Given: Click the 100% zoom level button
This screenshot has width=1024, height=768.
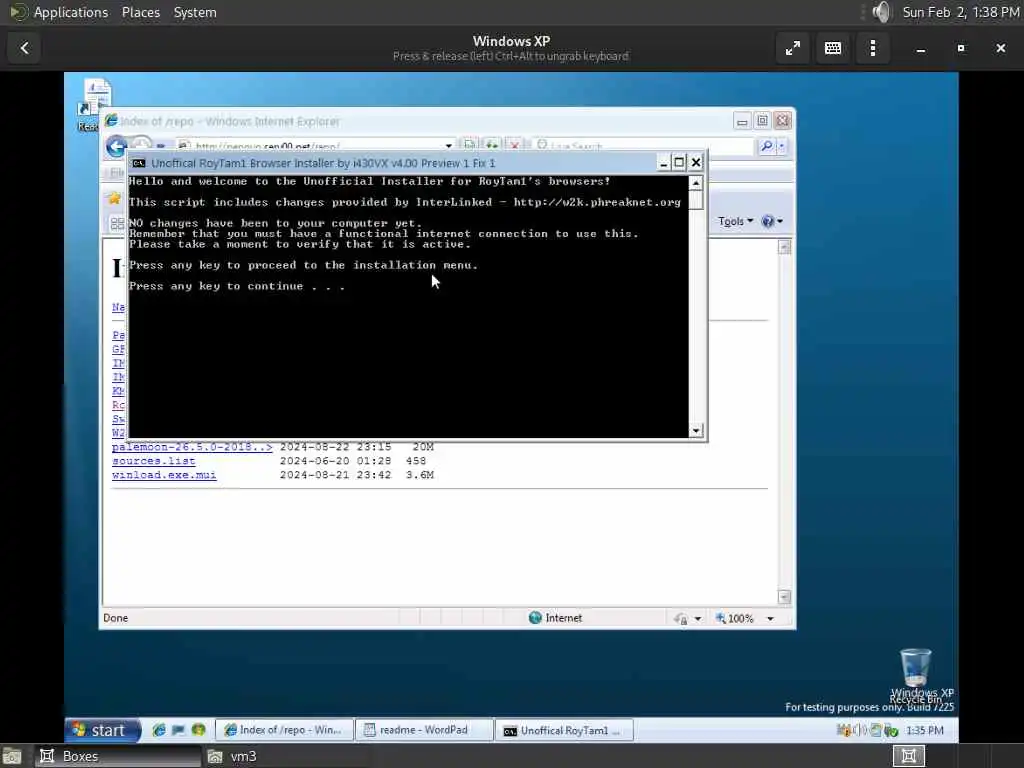Looking at the screenshot, I should [x=735, y=618].
